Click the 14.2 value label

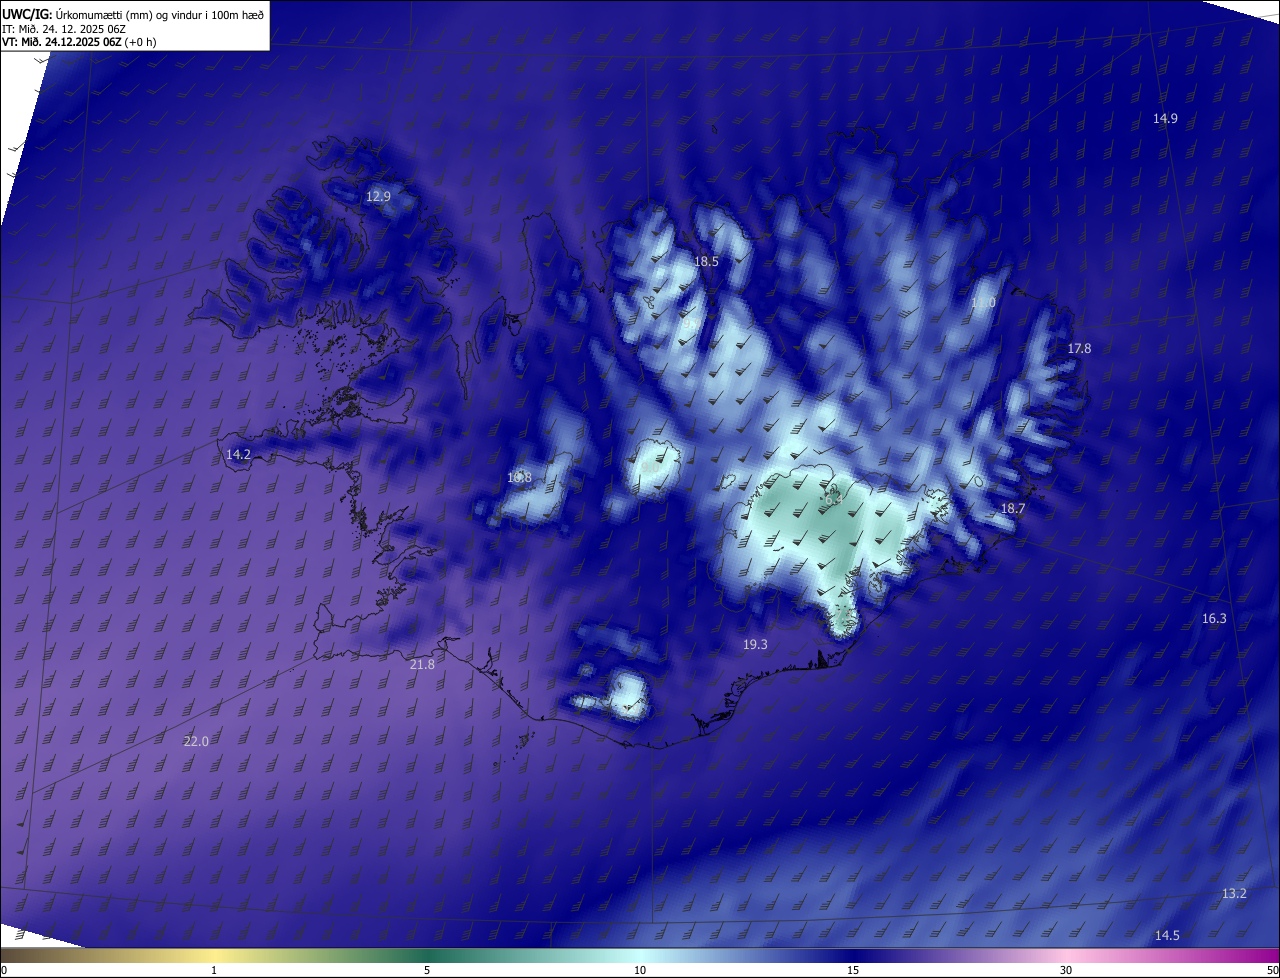tap(238, 454)
